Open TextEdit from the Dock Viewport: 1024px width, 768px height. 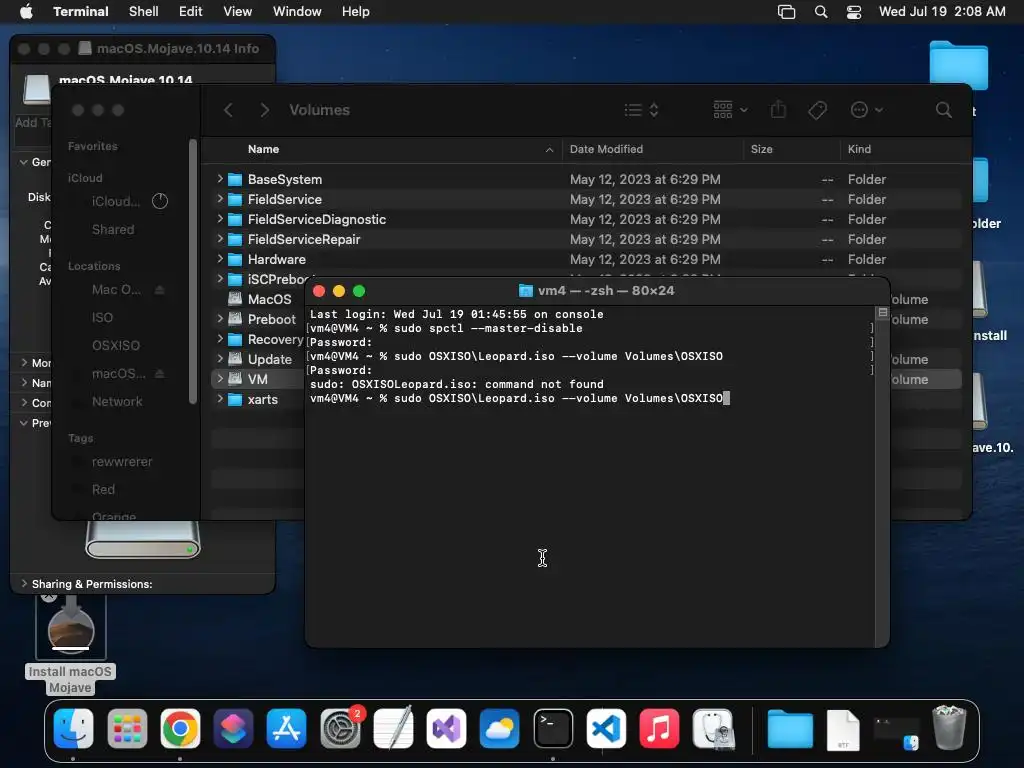pos(393,728)
